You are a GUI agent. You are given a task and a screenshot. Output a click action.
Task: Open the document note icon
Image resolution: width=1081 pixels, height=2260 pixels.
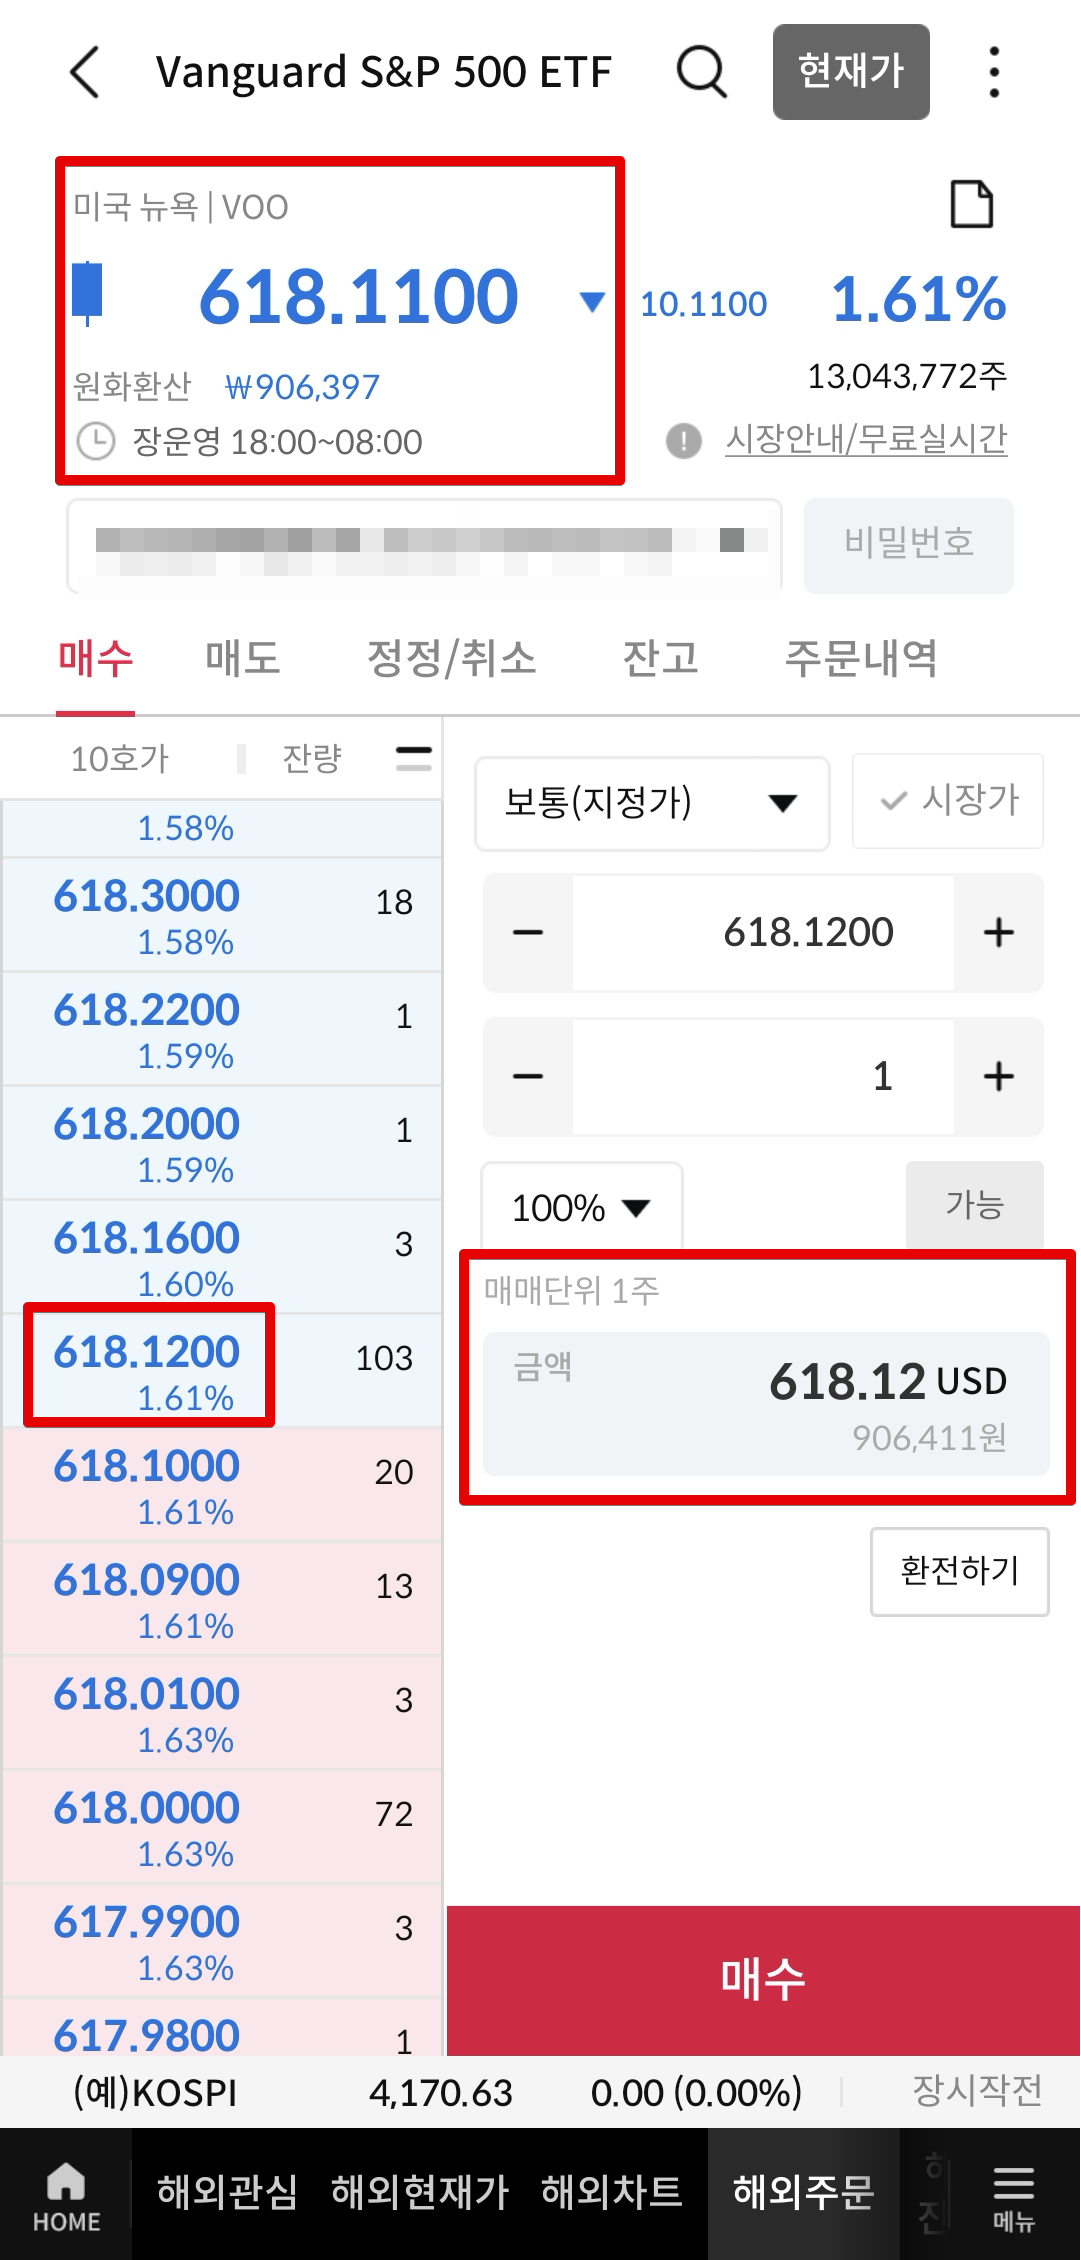971,205
